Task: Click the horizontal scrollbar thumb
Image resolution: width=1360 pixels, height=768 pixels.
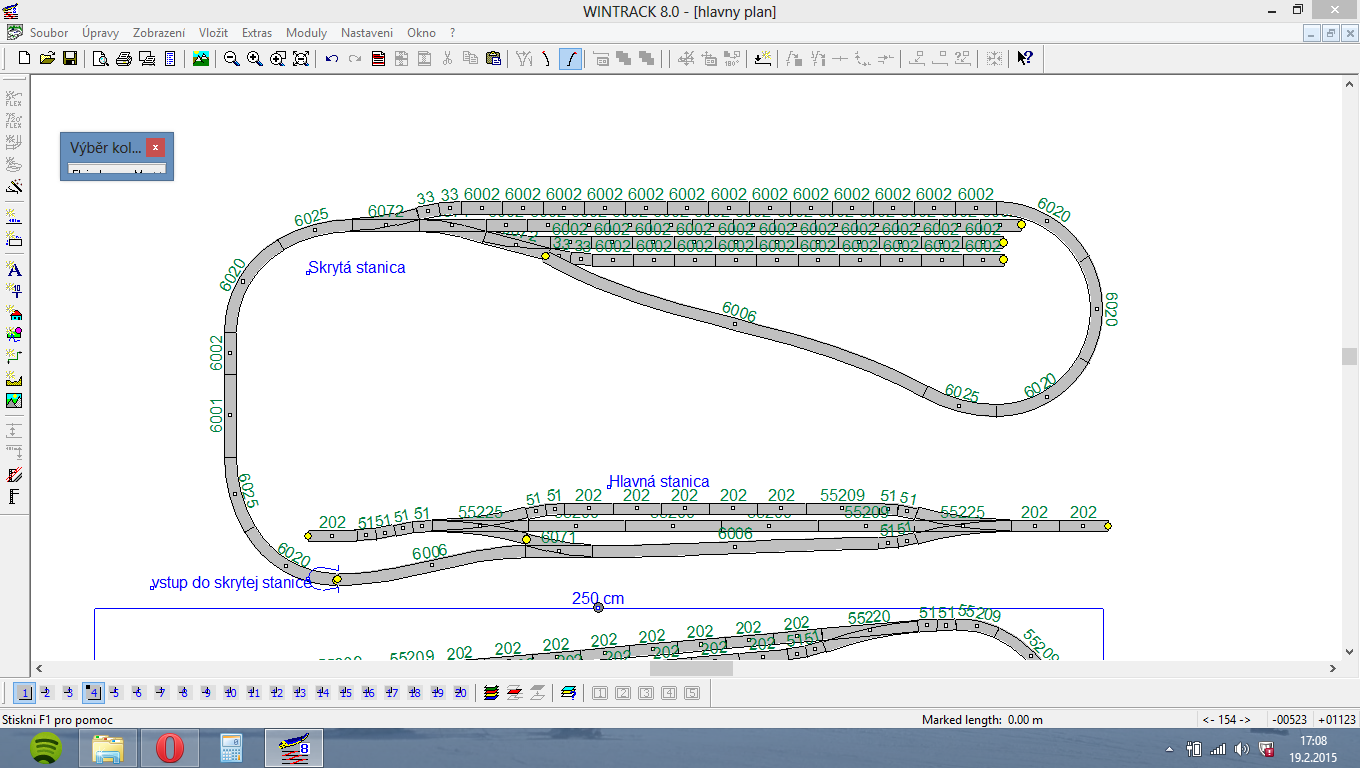Action: 691,669
